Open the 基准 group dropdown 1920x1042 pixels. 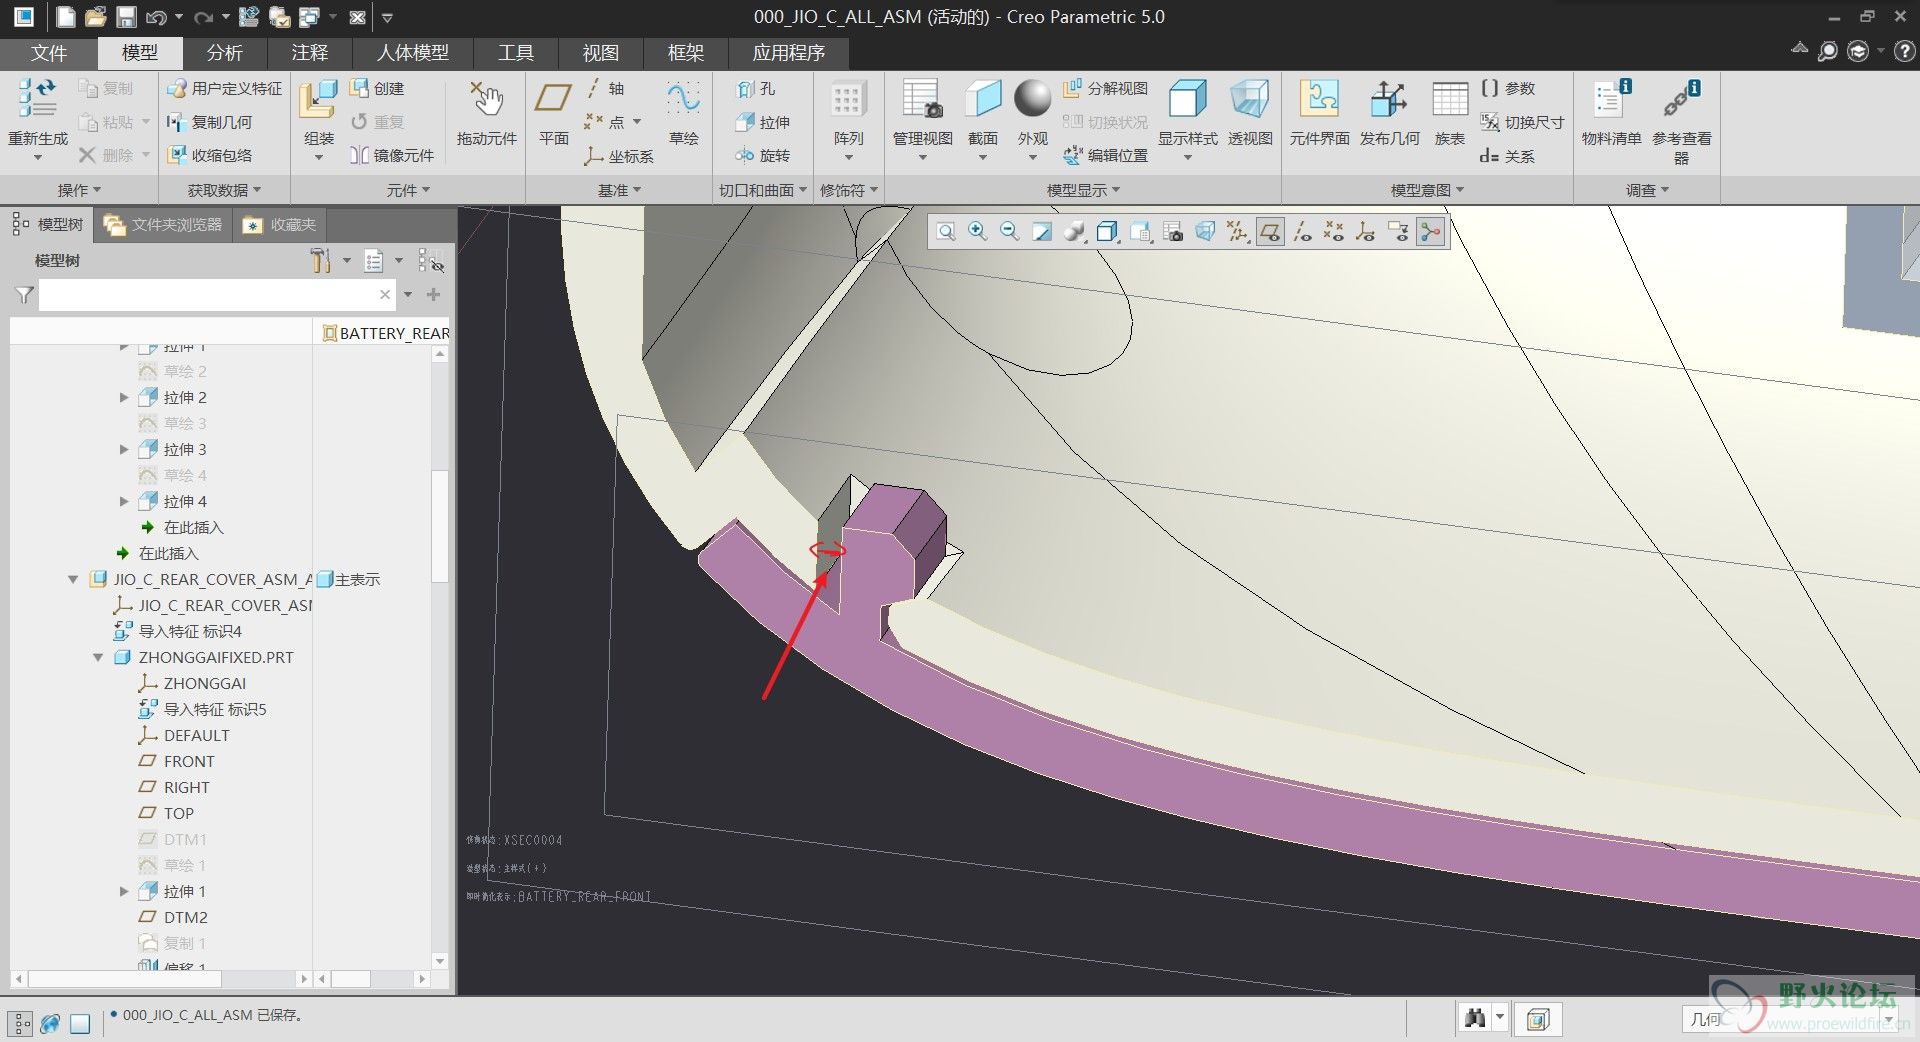(619, 190)
